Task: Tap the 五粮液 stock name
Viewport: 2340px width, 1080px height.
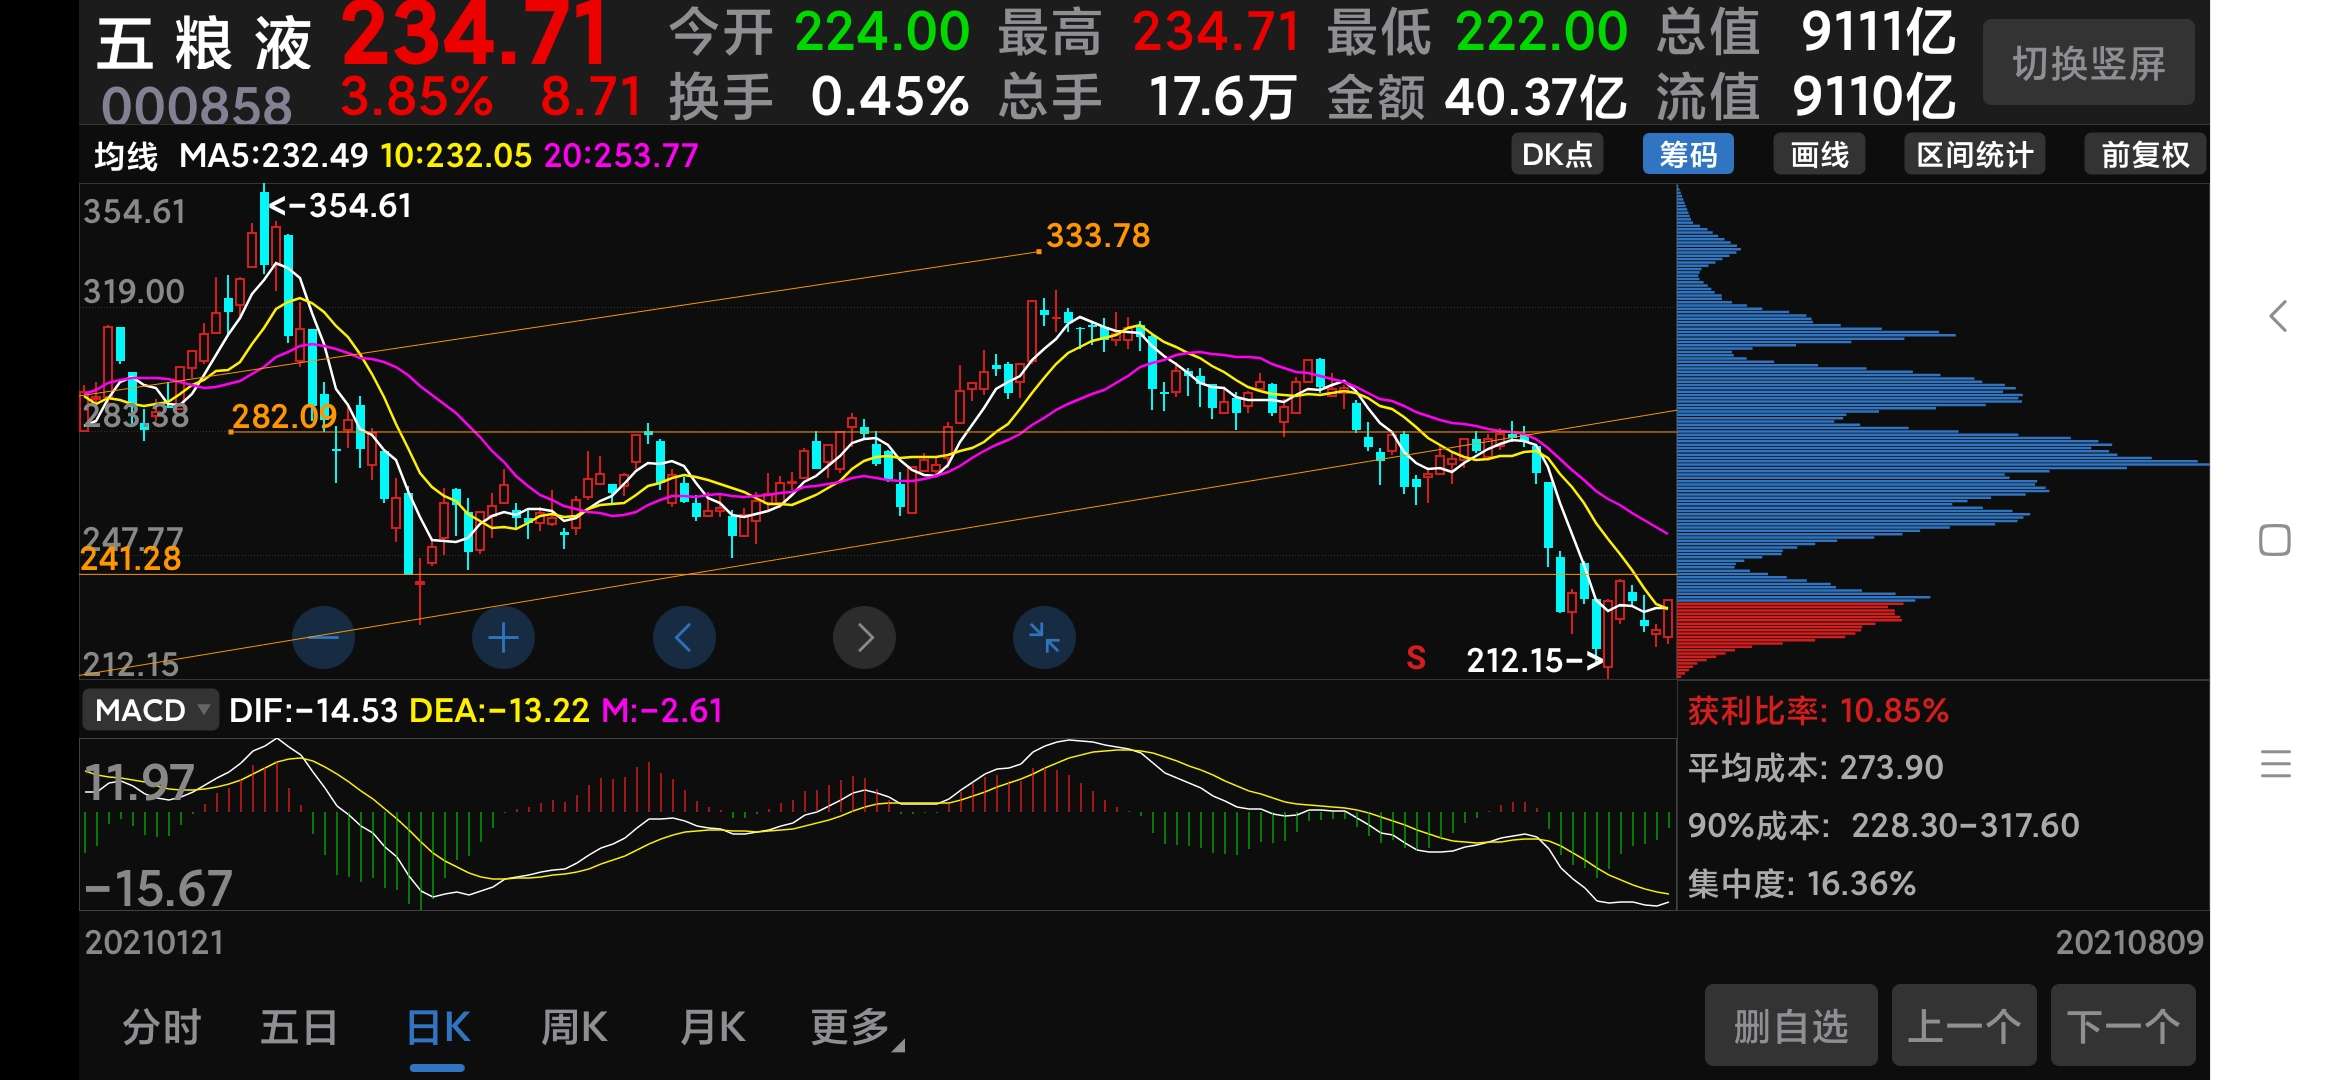Action: (x=204, y=44)
